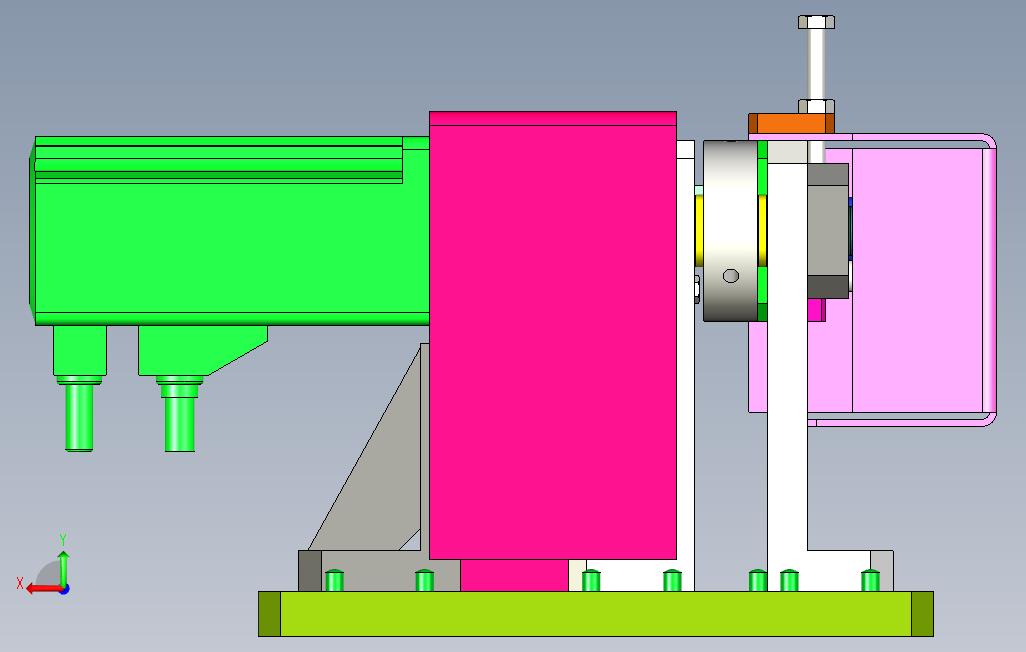Select the leftmost motor connector pin
Image resolution: width=1026 pixels, height=652 pixels.
coord(79,416)
